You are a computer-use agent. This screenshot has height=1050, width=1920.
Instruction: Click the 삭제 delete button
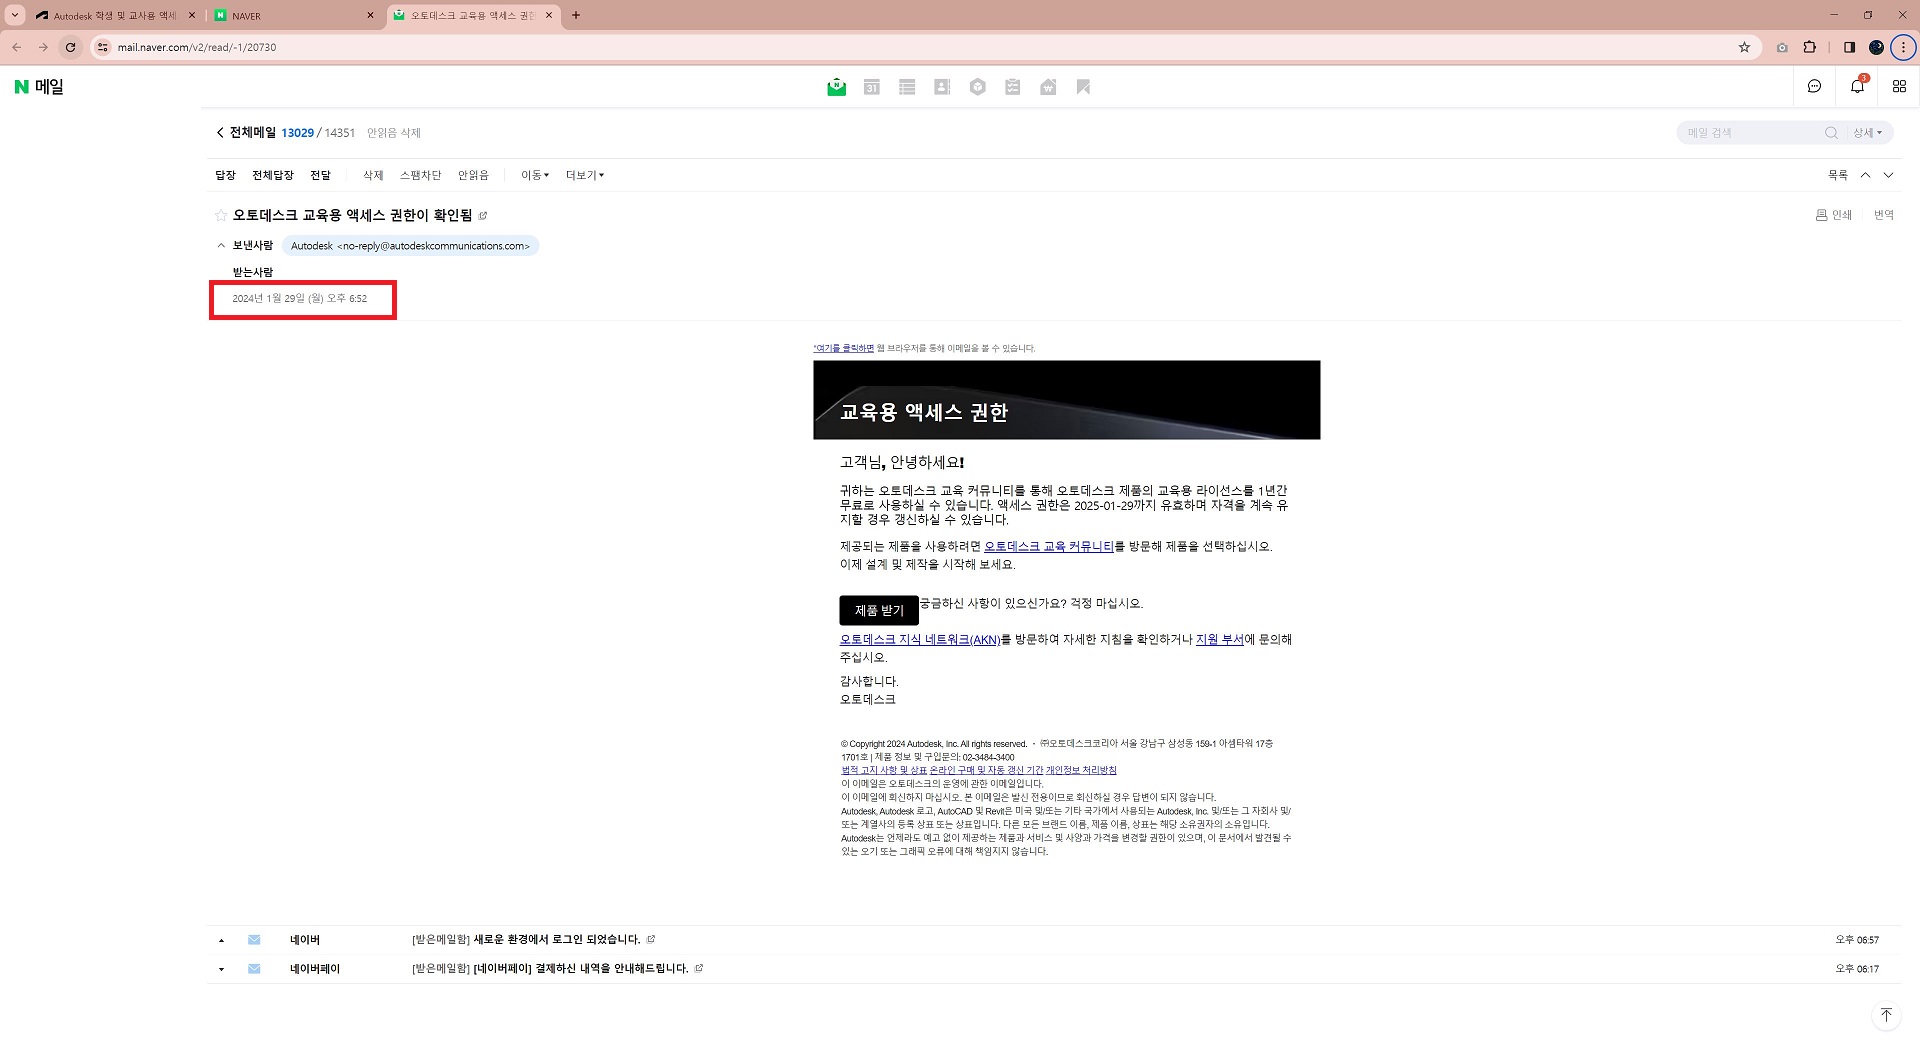(x=373, y=175)
